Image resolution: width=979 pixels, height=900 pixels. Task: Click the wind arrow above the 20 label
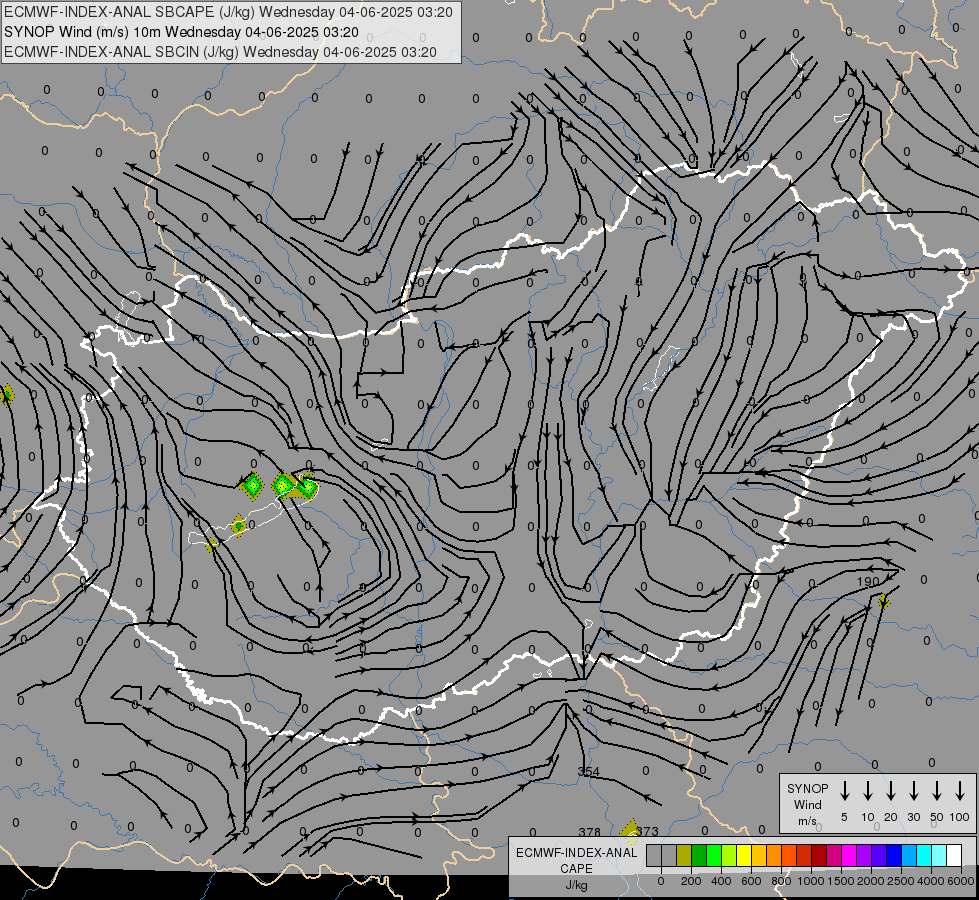pos(891,791)
